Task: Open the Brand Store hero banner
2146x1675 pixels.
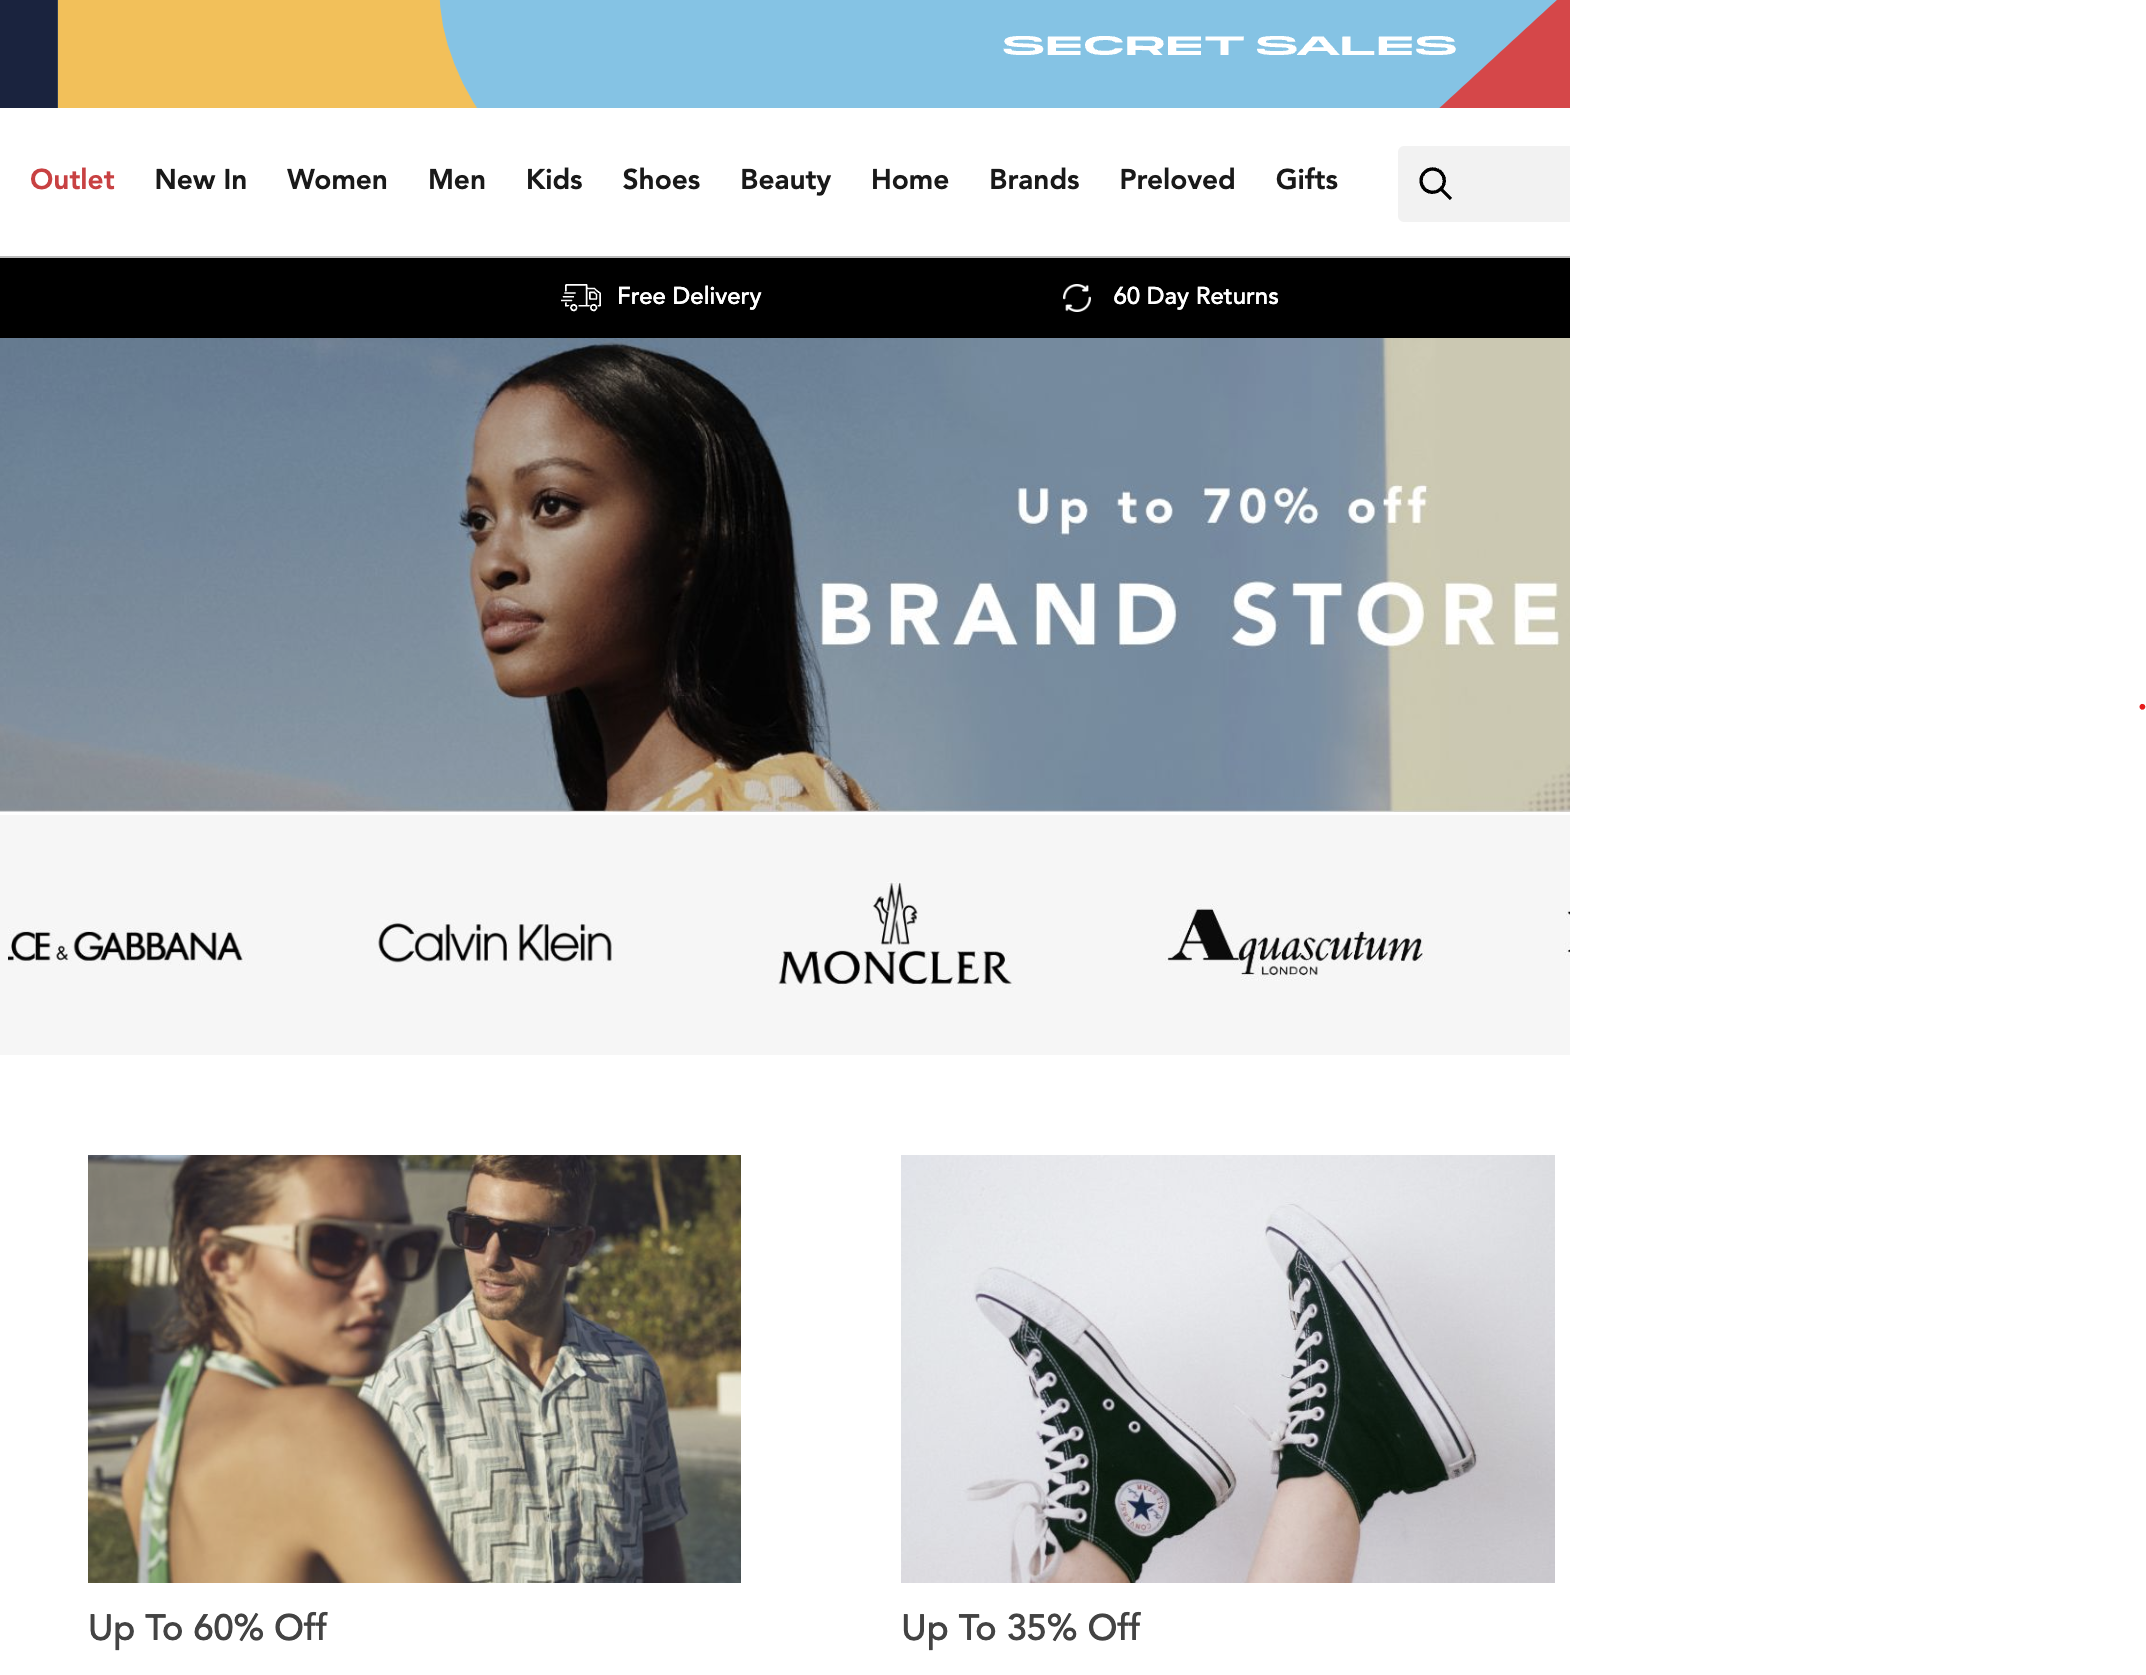Action: coord(785,575)
